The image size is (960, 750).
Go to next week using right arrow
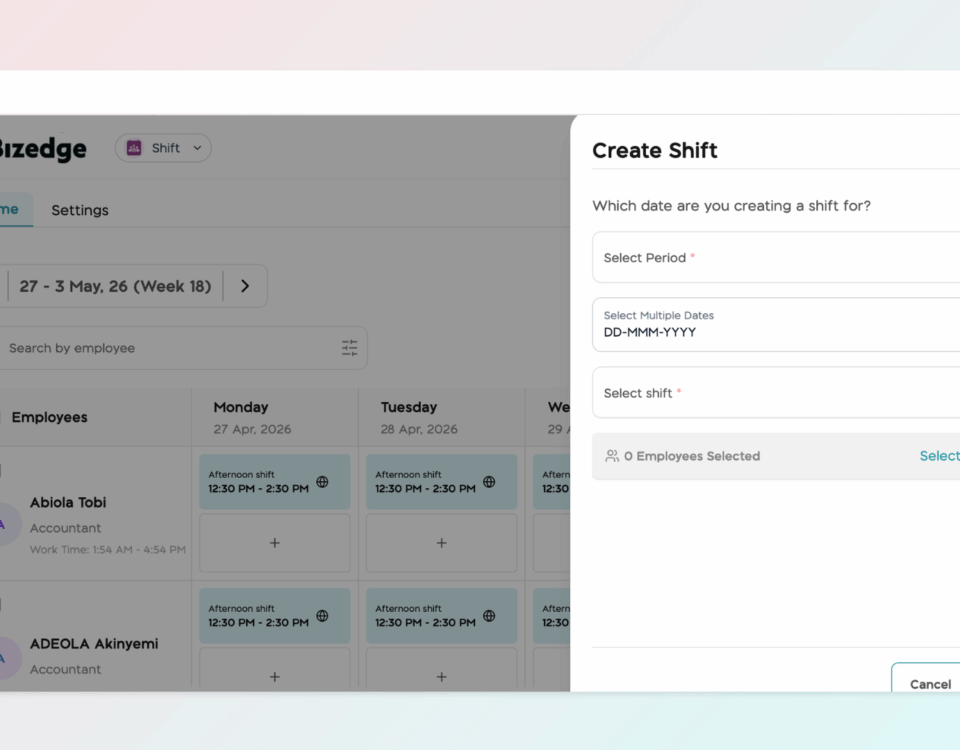click(245, 286)
